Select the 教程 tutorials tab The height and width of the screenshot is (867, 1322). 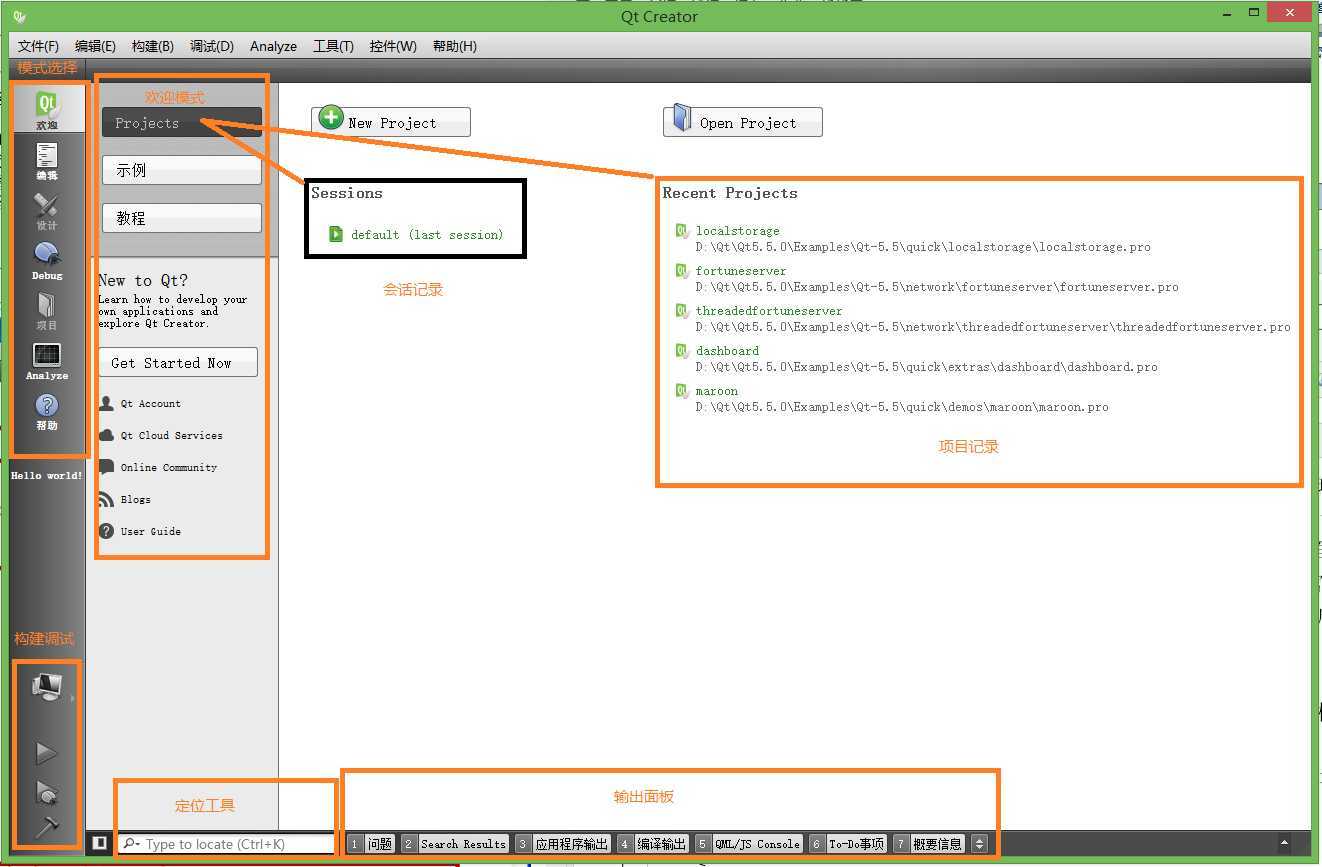point(182,218)
